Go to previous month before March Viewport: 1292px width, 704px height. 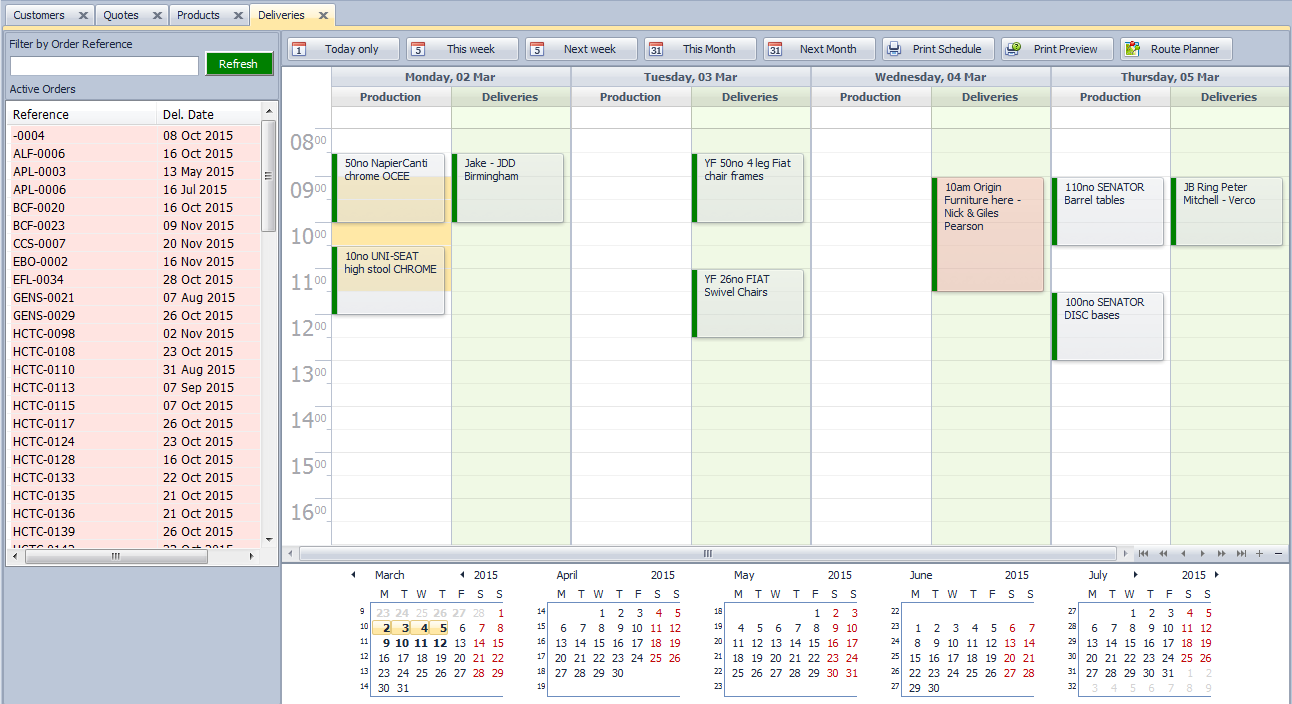[x=353, y=575]
